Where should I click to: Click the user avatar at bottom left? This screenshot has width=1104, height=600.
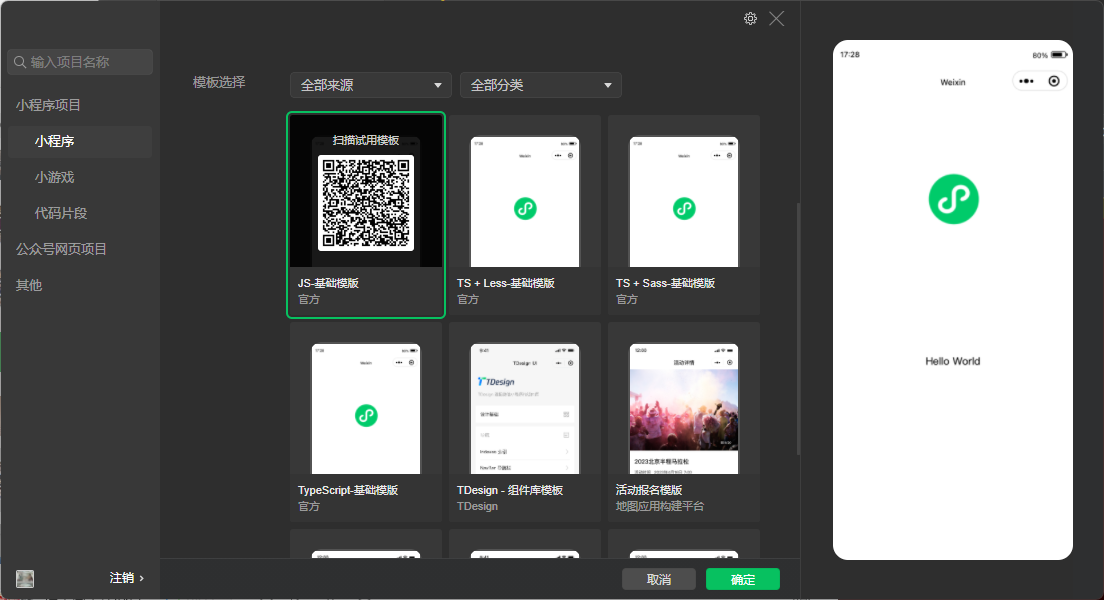tap(25, 579)
